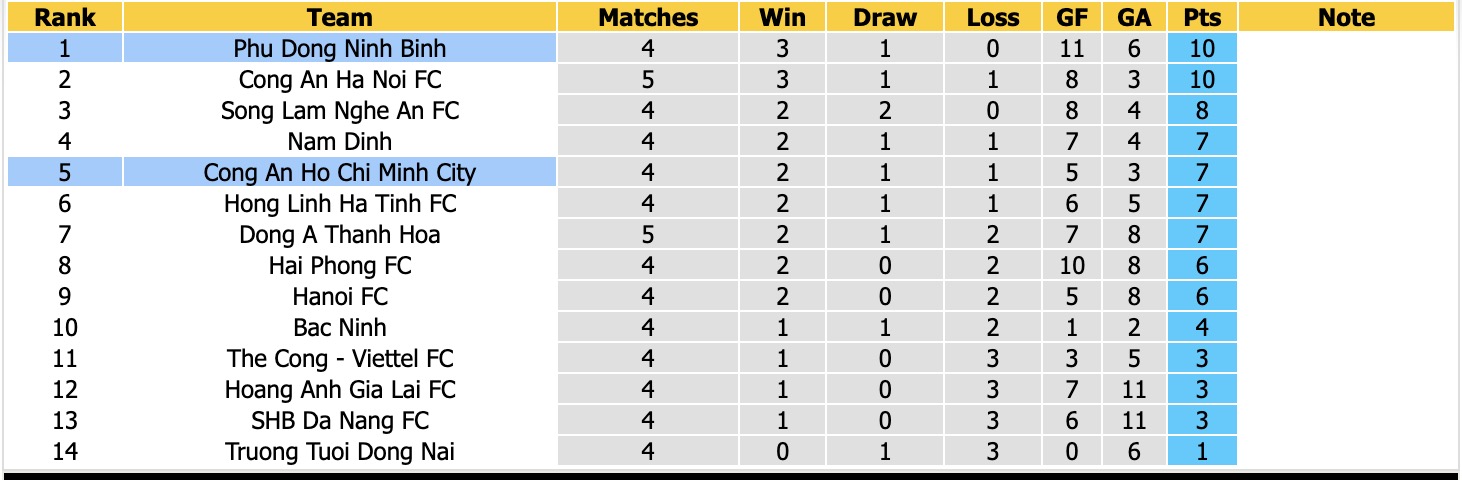Click Dong A Thanh Hoa team
This screenshot has width=1462, height=480.
(340, 234)
